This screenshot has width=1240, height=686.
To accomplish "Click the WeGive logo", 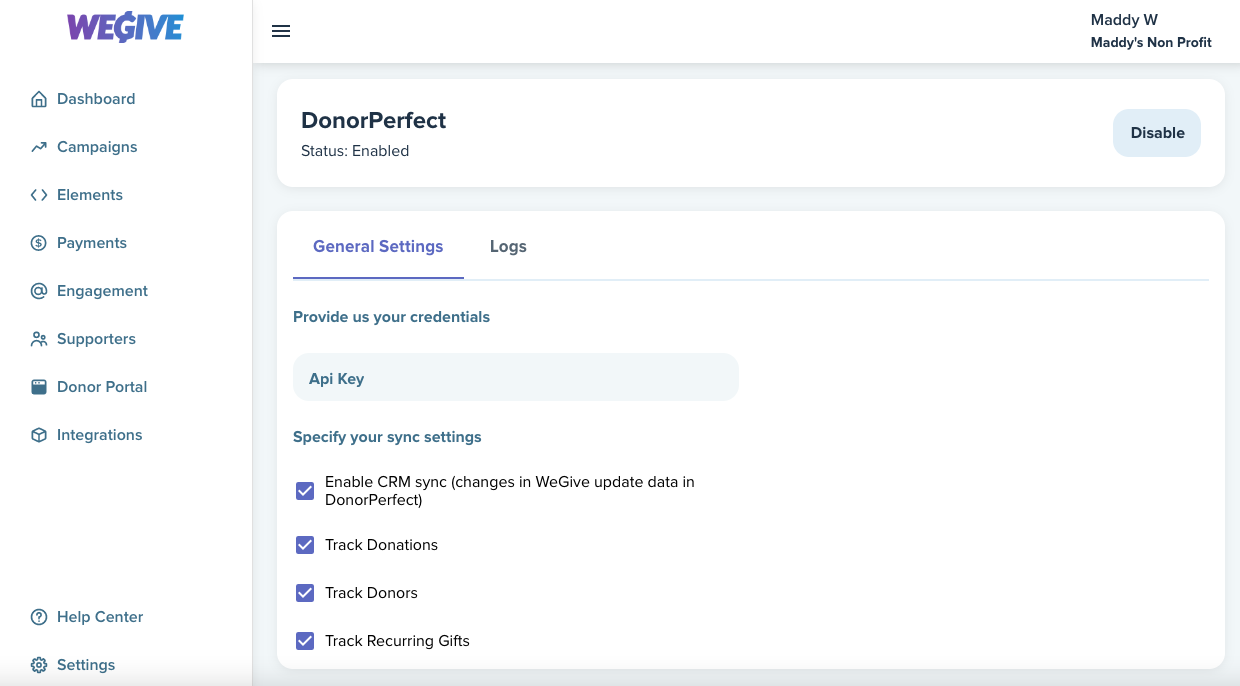I will pos(125,27).
